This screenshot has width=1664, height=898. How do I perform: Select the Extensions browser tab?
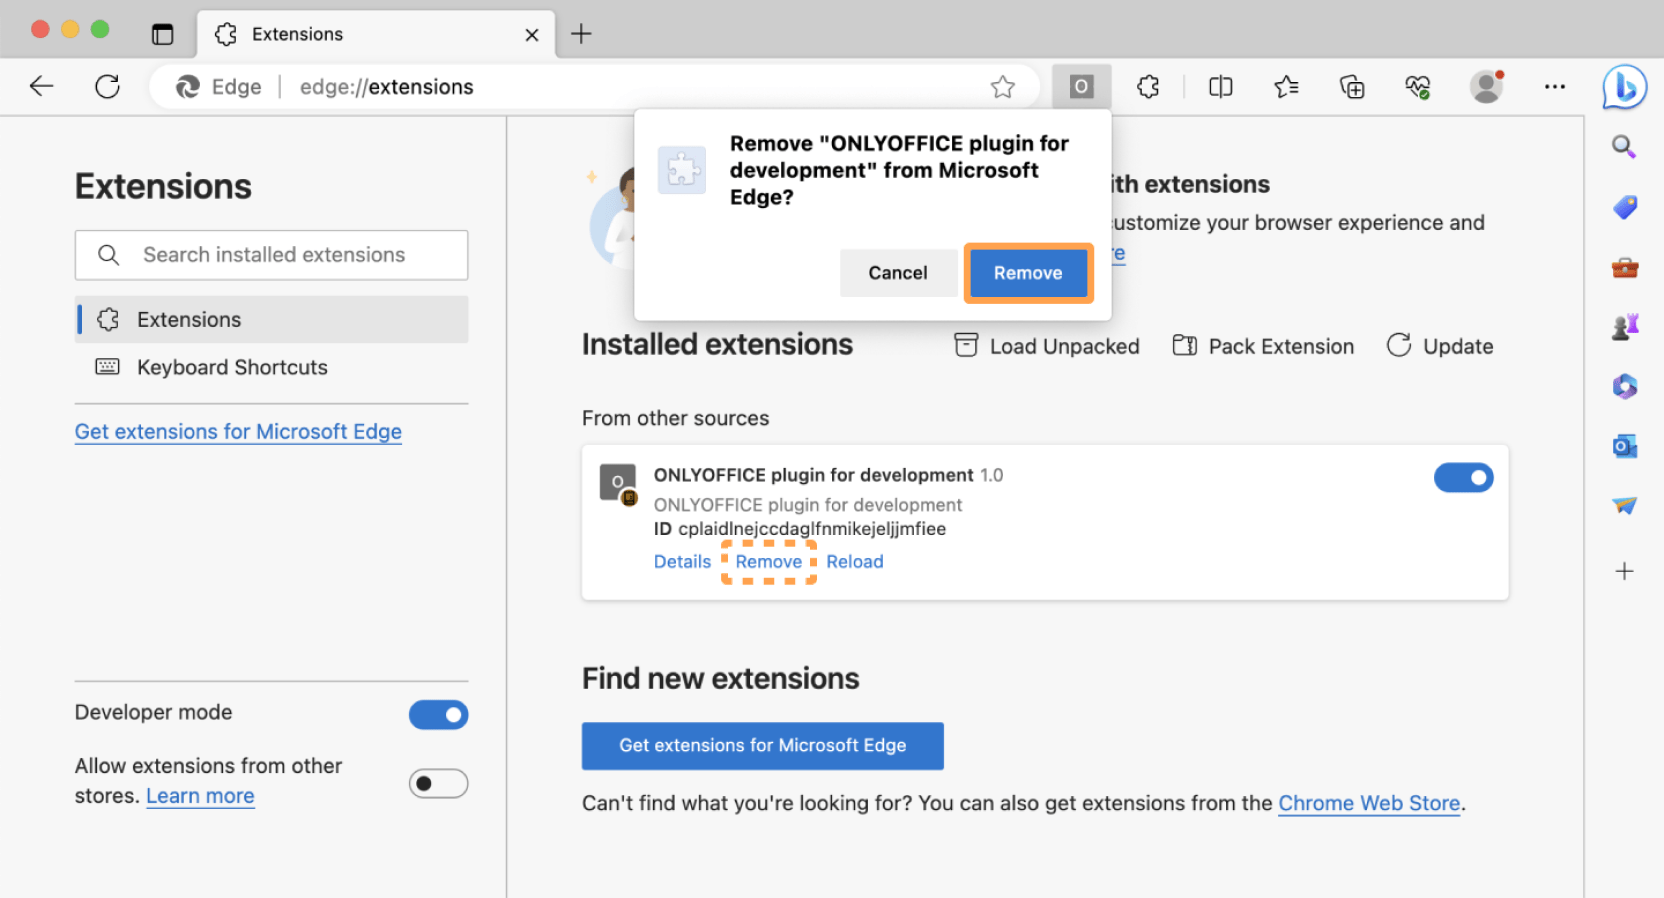click(376, 34)
